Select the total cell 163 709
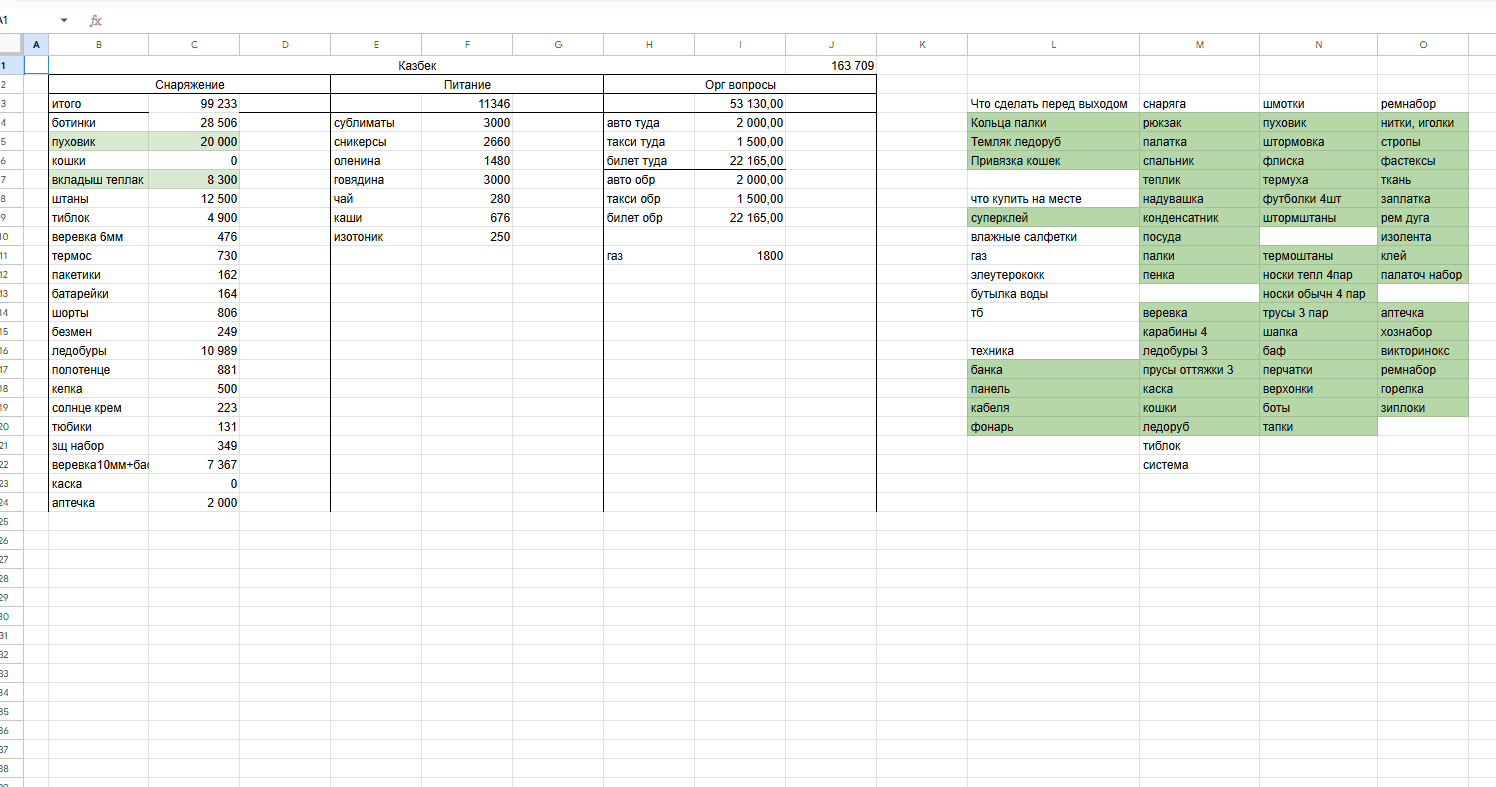 point(831,65)
